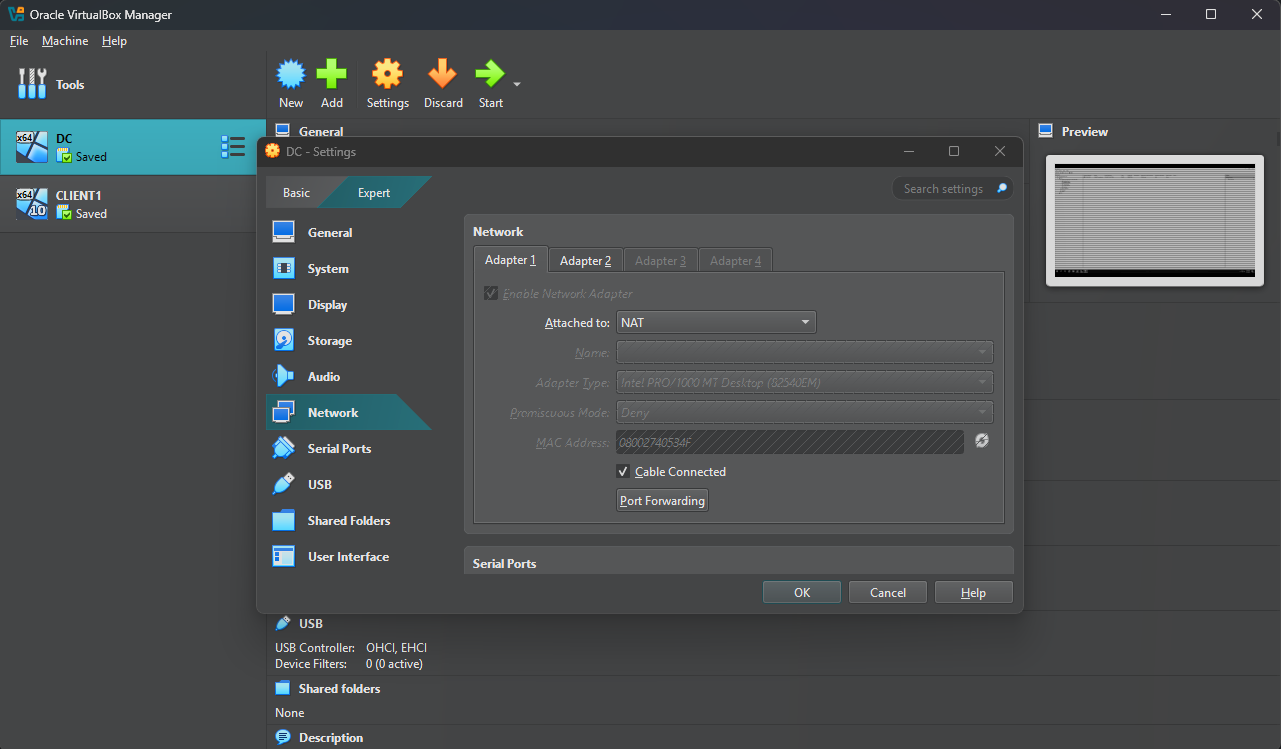Open the network Name dropdown
The image size is (1281, 749).
click(804, 352)
